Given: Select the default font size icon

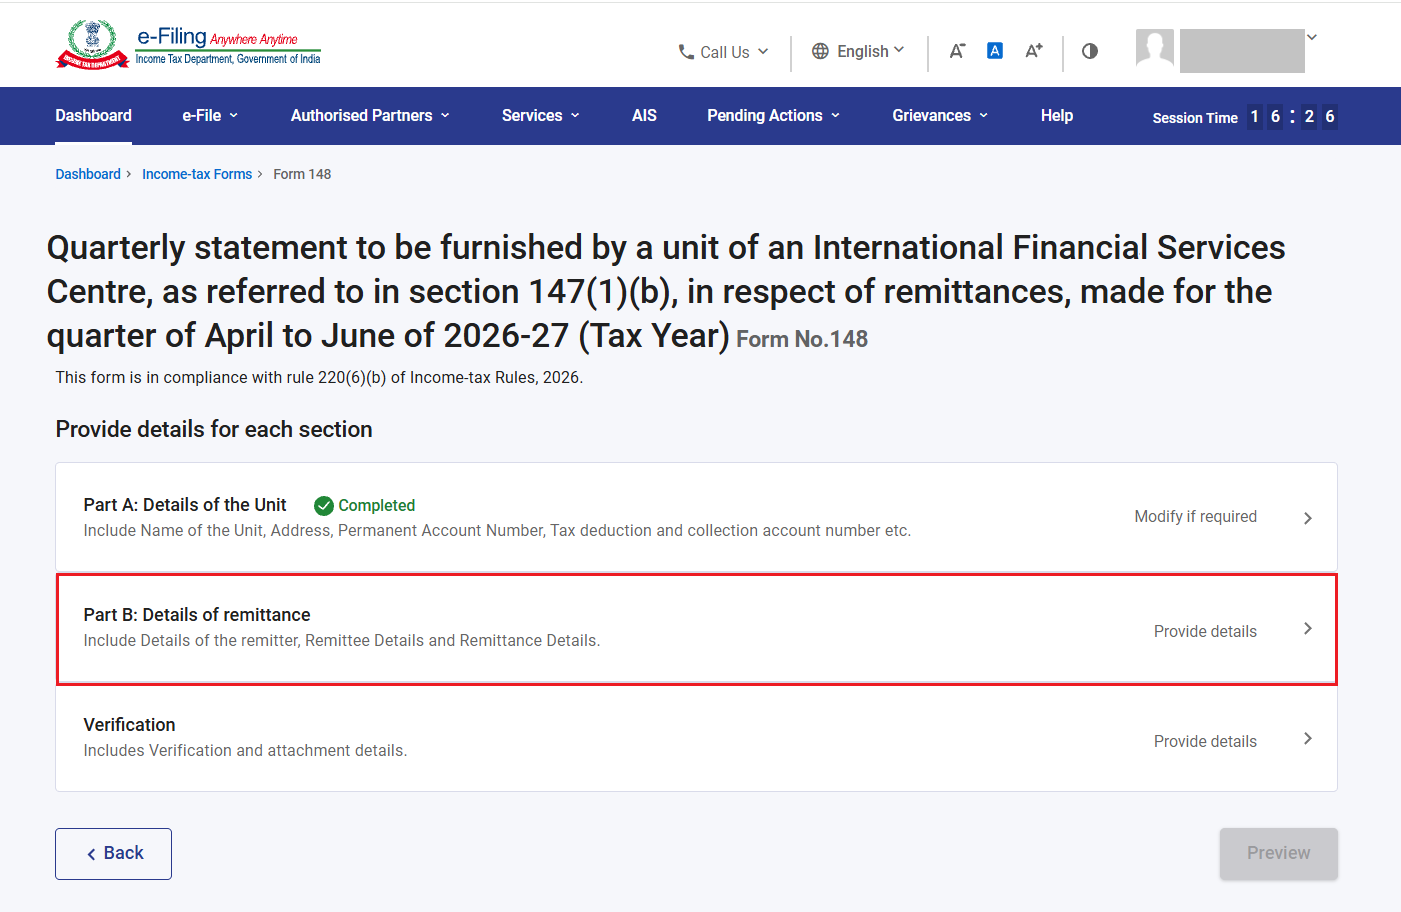Looking at the screenshot, I should 995,51.
